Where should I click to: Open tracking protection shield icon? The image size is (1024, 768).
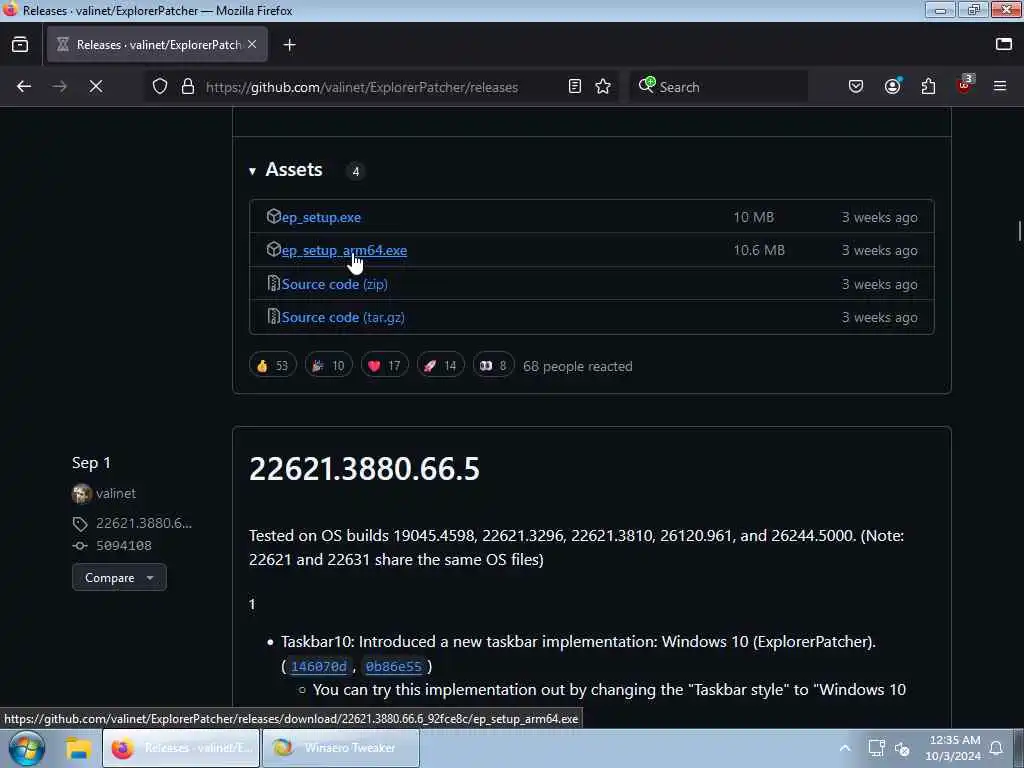coord(160,86)
